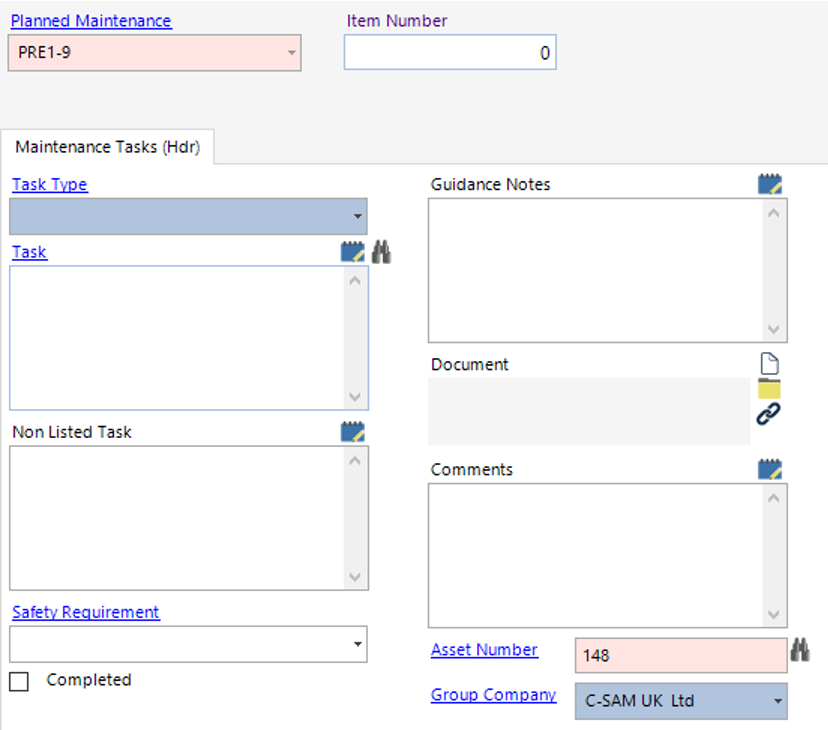Follow the Group Company link
The width and height of the screenshot is (828, 730).
pos(493,694)
